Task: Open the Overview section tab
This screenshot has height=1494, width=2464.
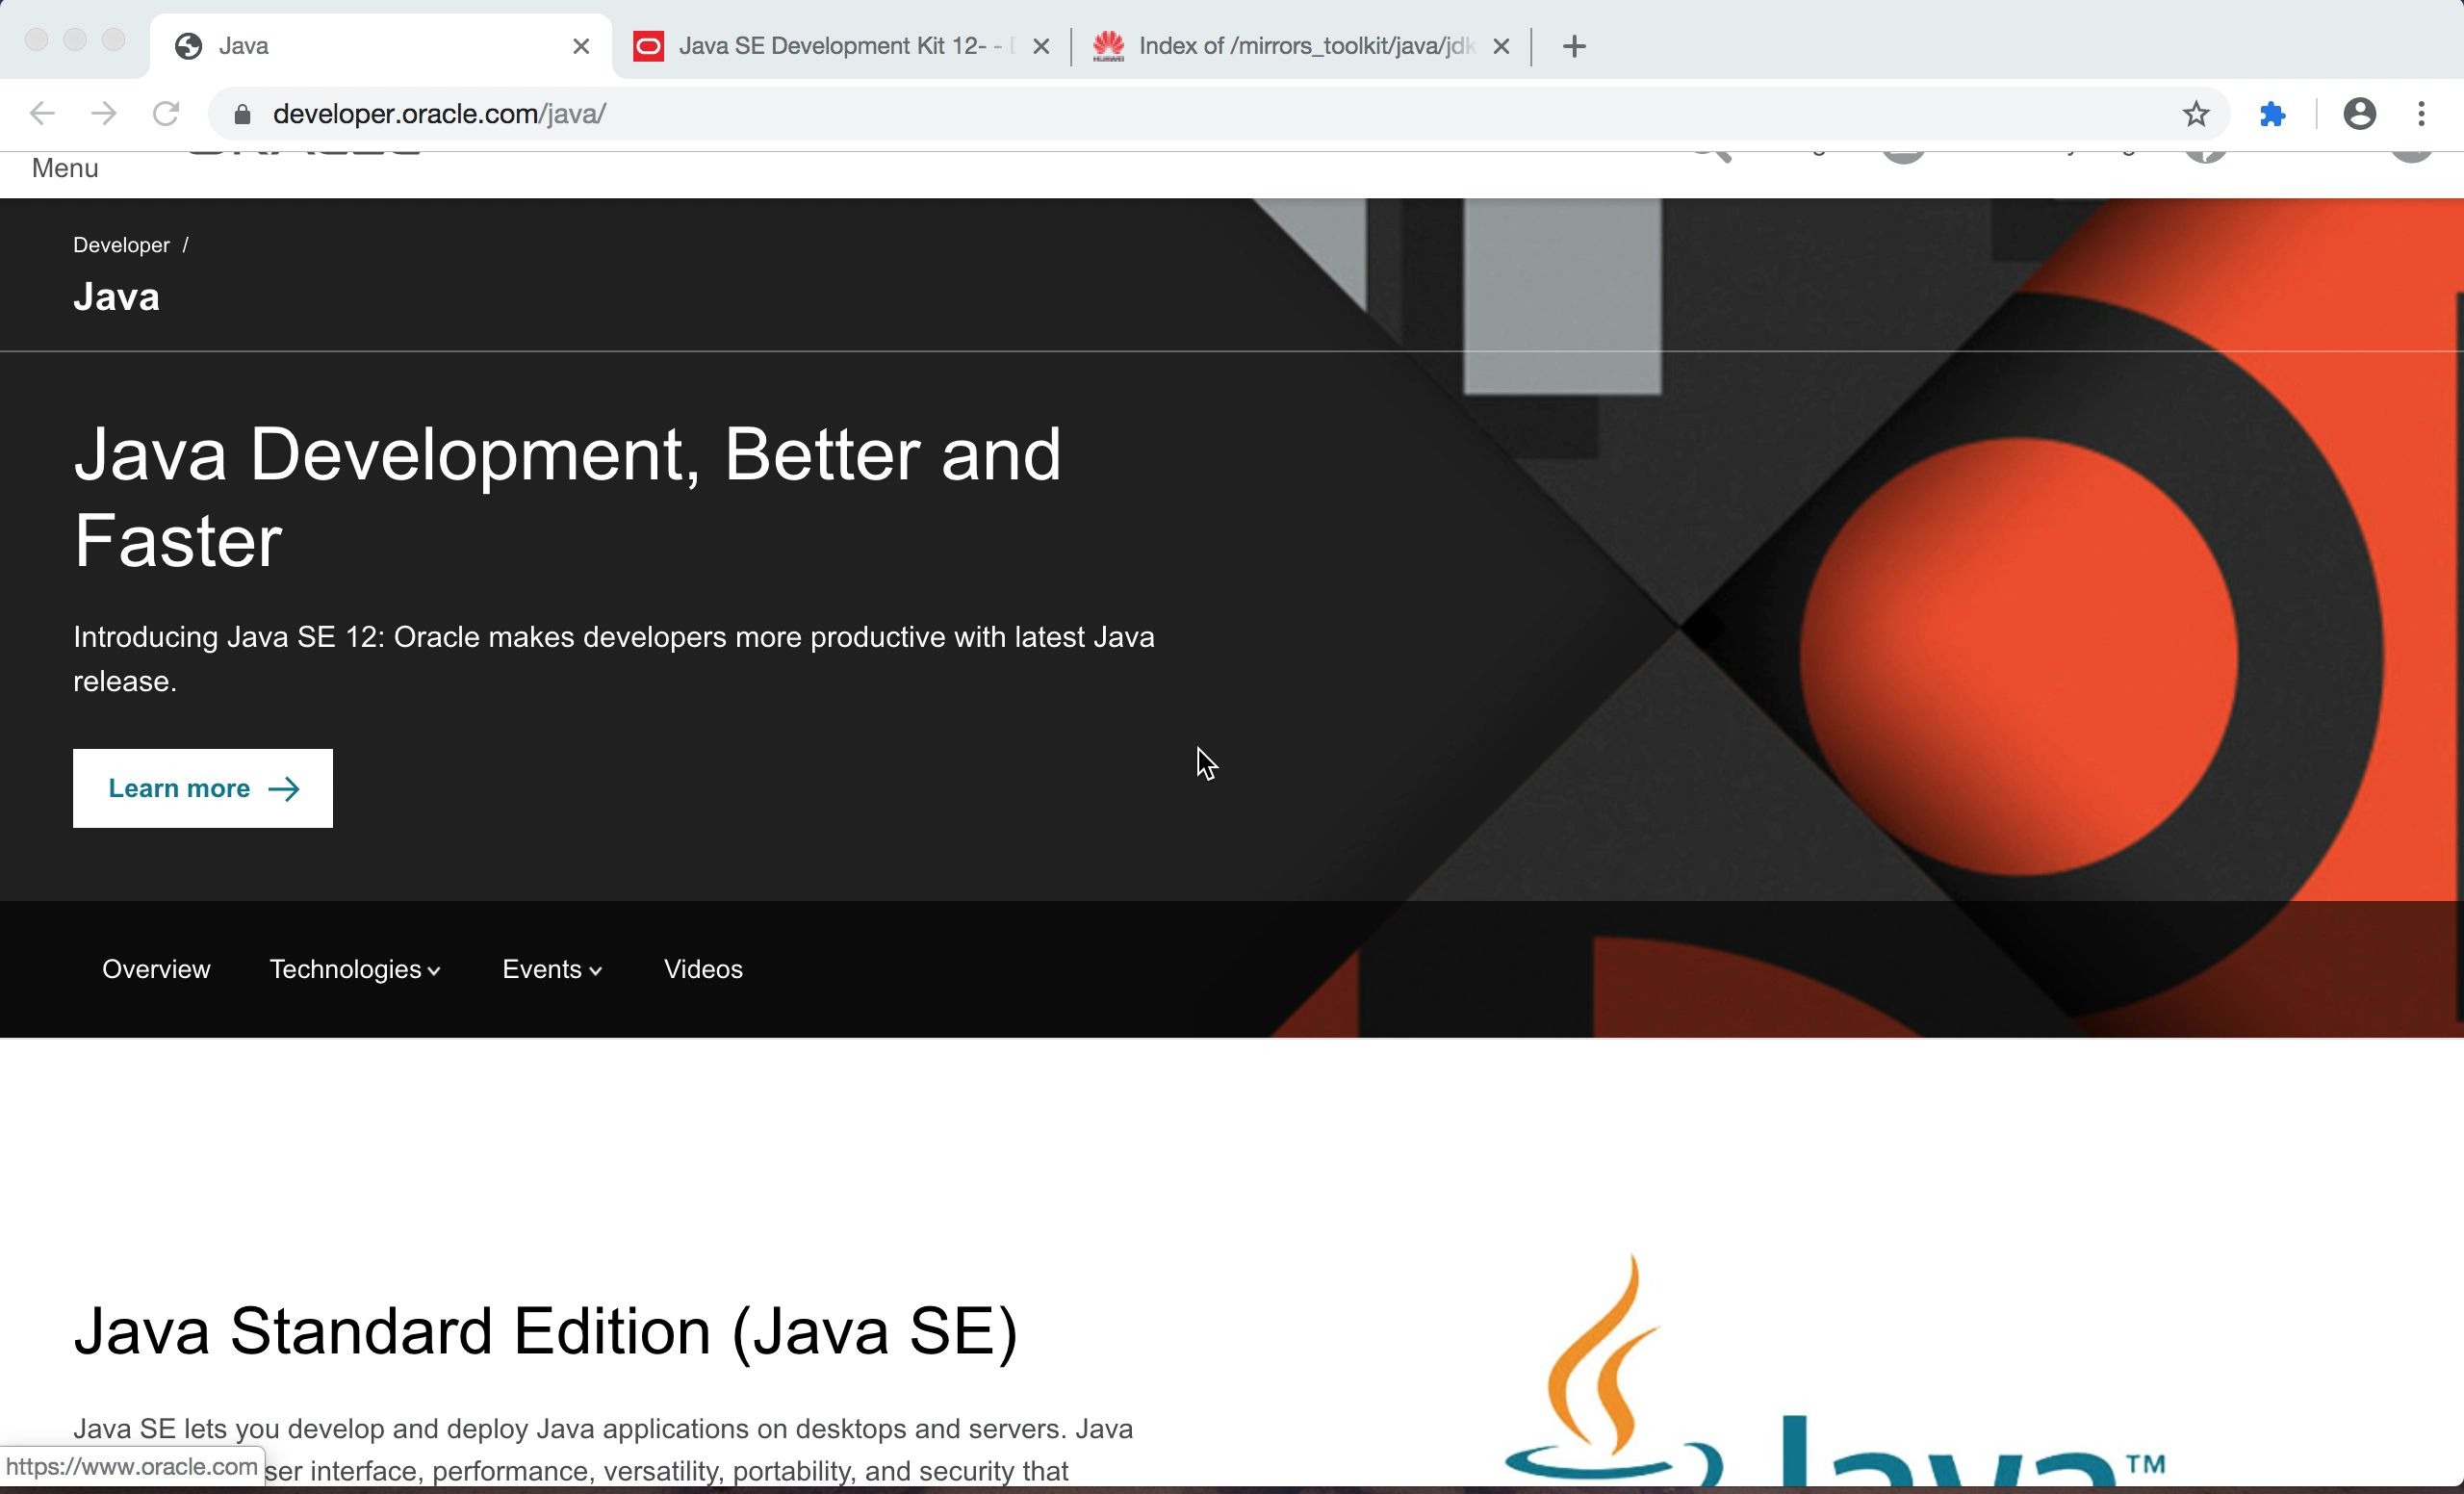Action: 156,969
